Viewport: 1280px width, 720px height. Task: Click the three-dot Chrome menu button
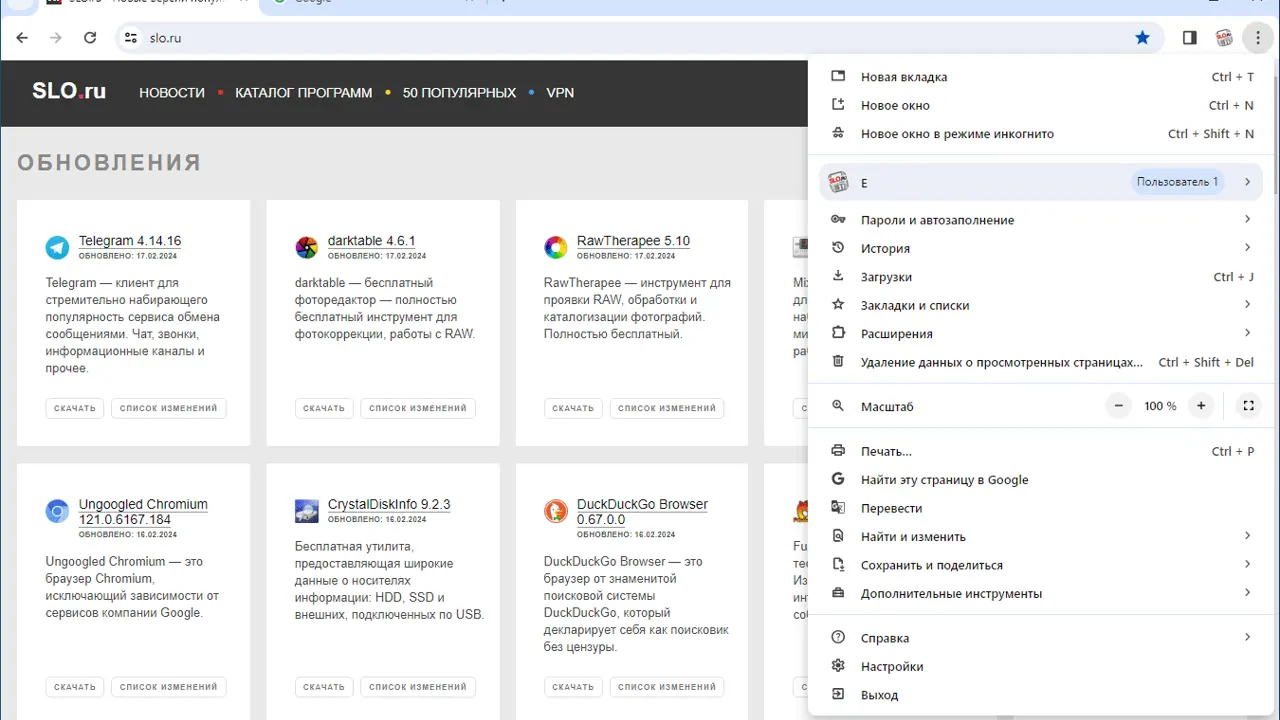1257,38
